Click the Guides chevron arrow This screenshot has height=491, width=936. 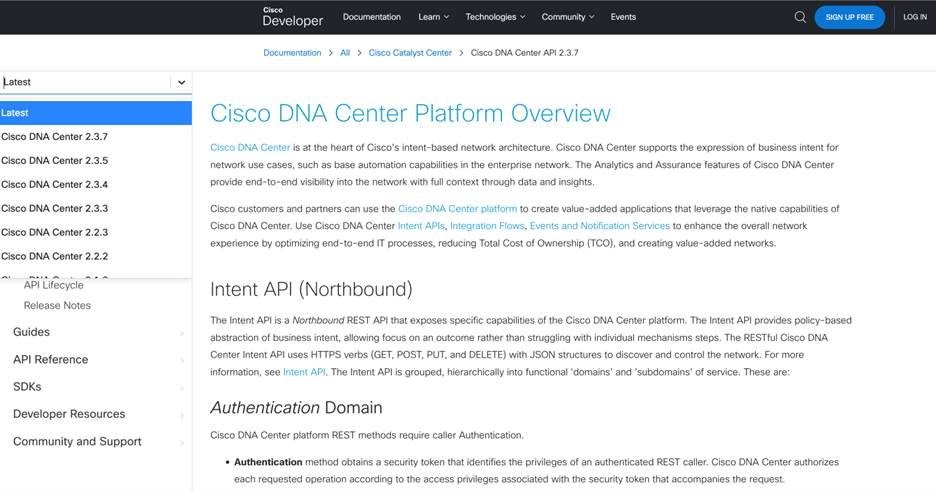(x=182, y=333)
